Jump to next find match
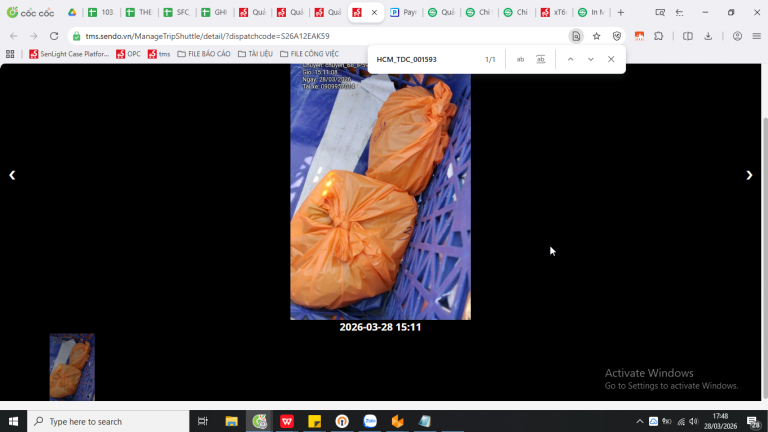Viewport: 768px width, 432px height. (x=591, y=59)
